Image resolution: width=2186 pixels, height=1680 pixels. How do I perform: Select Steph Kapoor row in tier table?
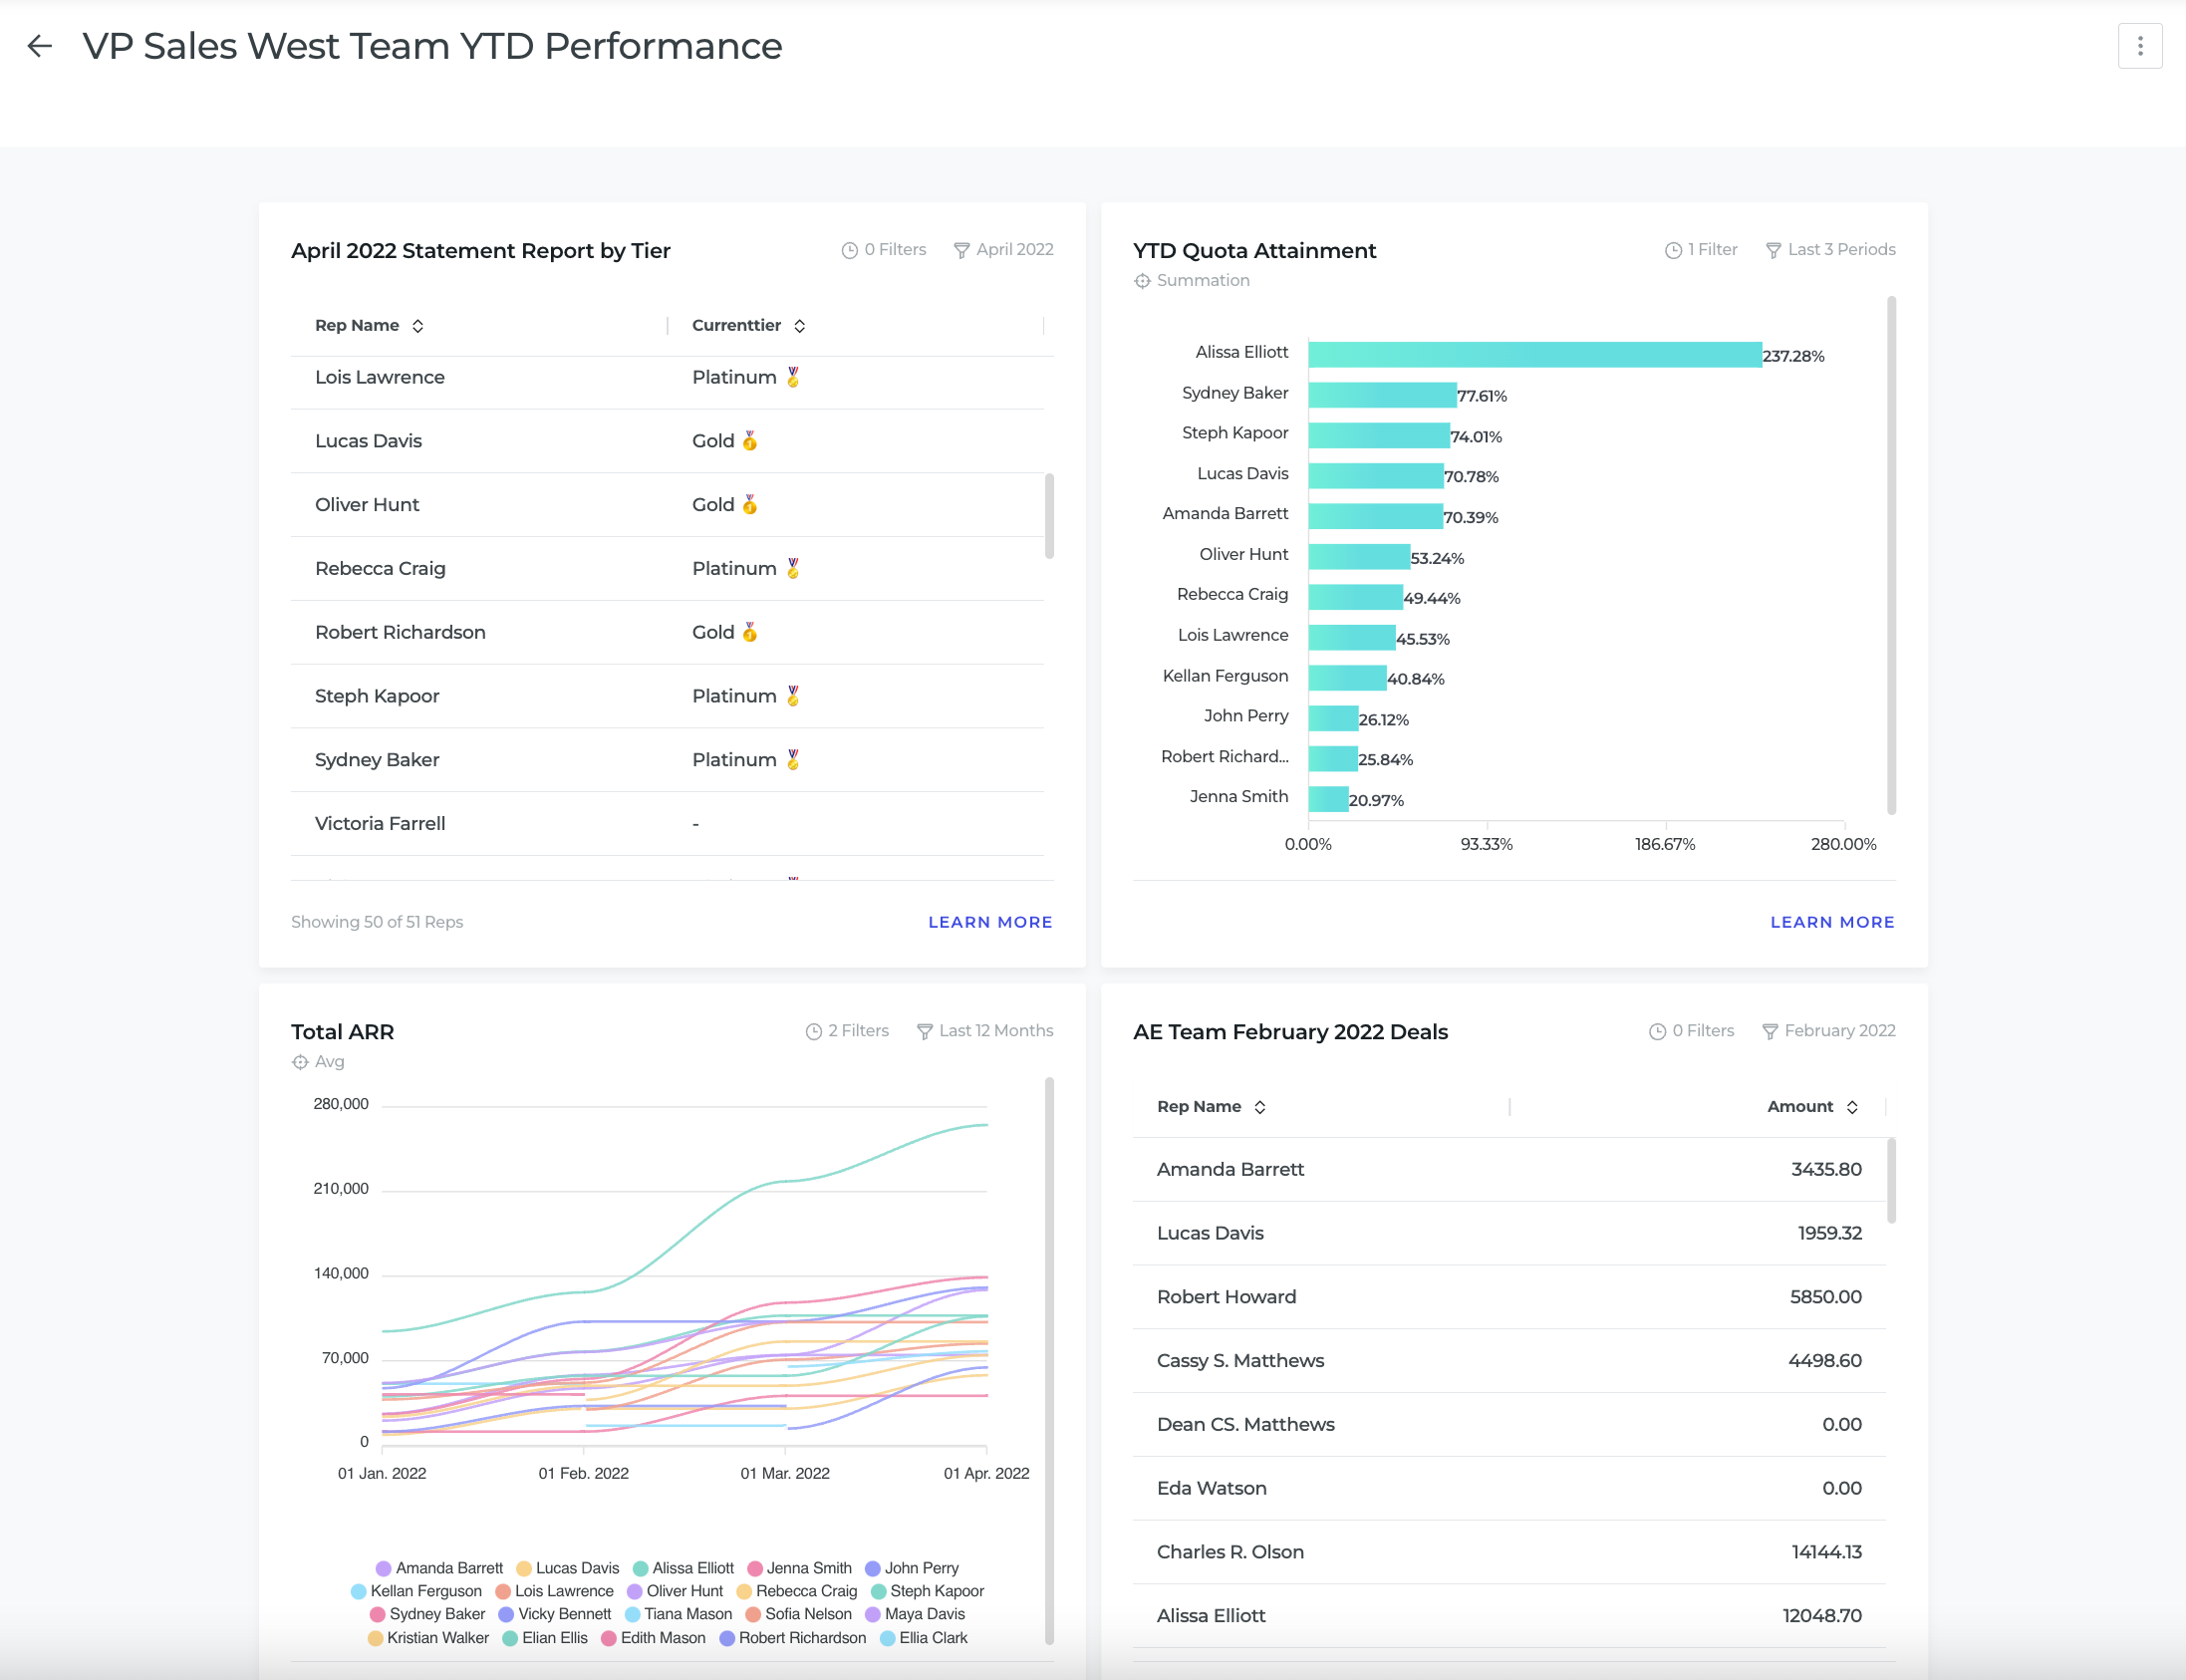point(667,696)
